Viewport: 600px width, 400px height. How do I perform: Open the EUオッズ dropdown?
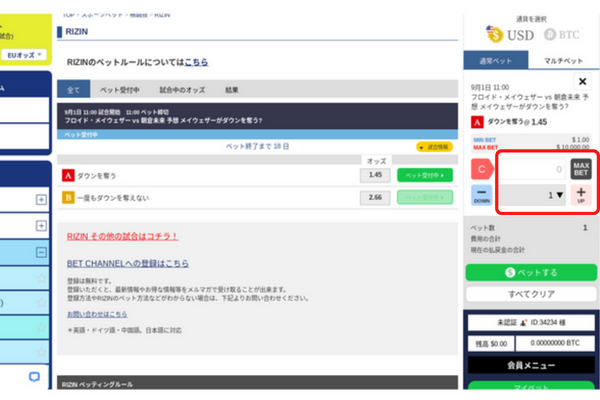(24, 55)
